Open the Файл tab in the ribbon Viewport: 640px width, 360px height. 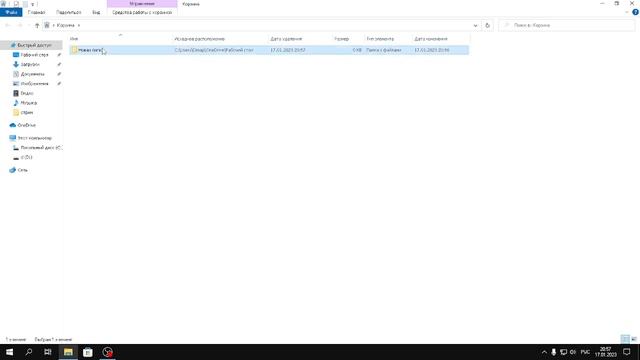[11, 12]
